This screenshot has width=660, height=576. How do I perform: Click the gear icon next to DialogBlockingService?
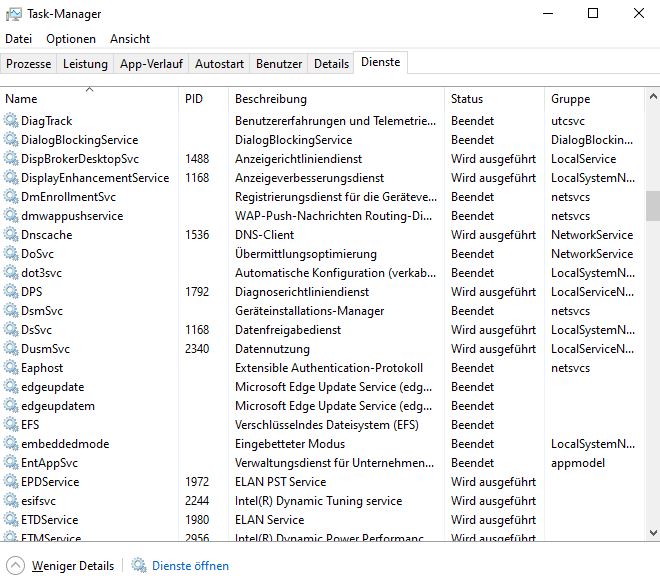[x=11, y=139]
